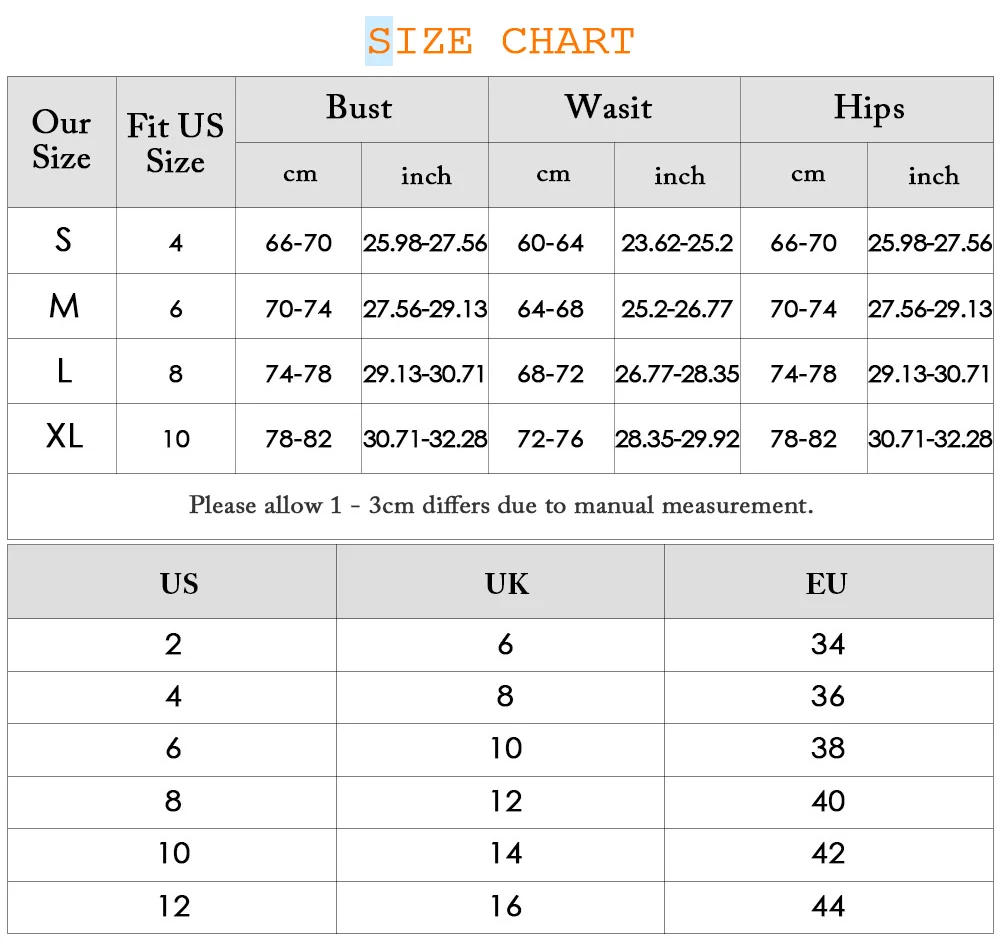Viewport: 1000px width, 947px height.
Task: Click the S size row label
Action: [x=63, y=241]
